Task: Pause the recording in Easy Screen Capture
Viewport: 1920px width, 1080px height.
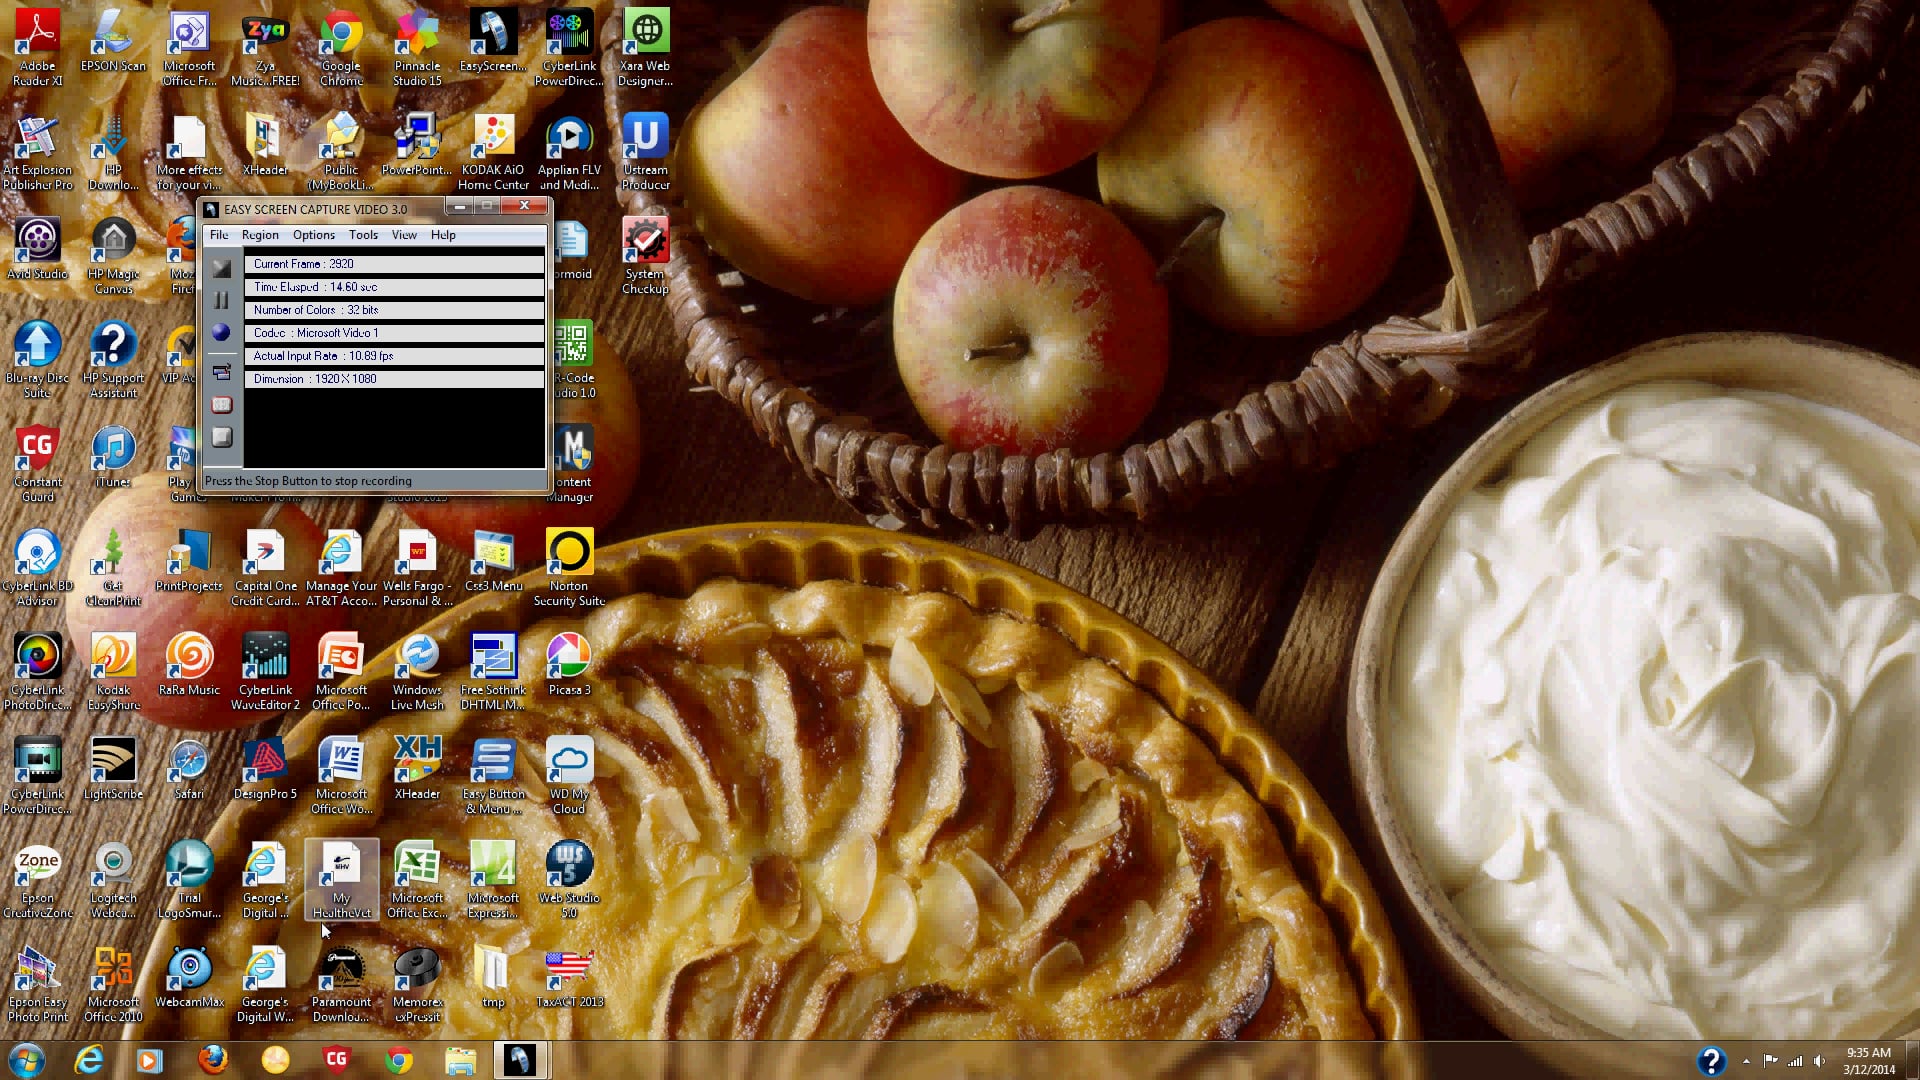Action: click(222, 301)
